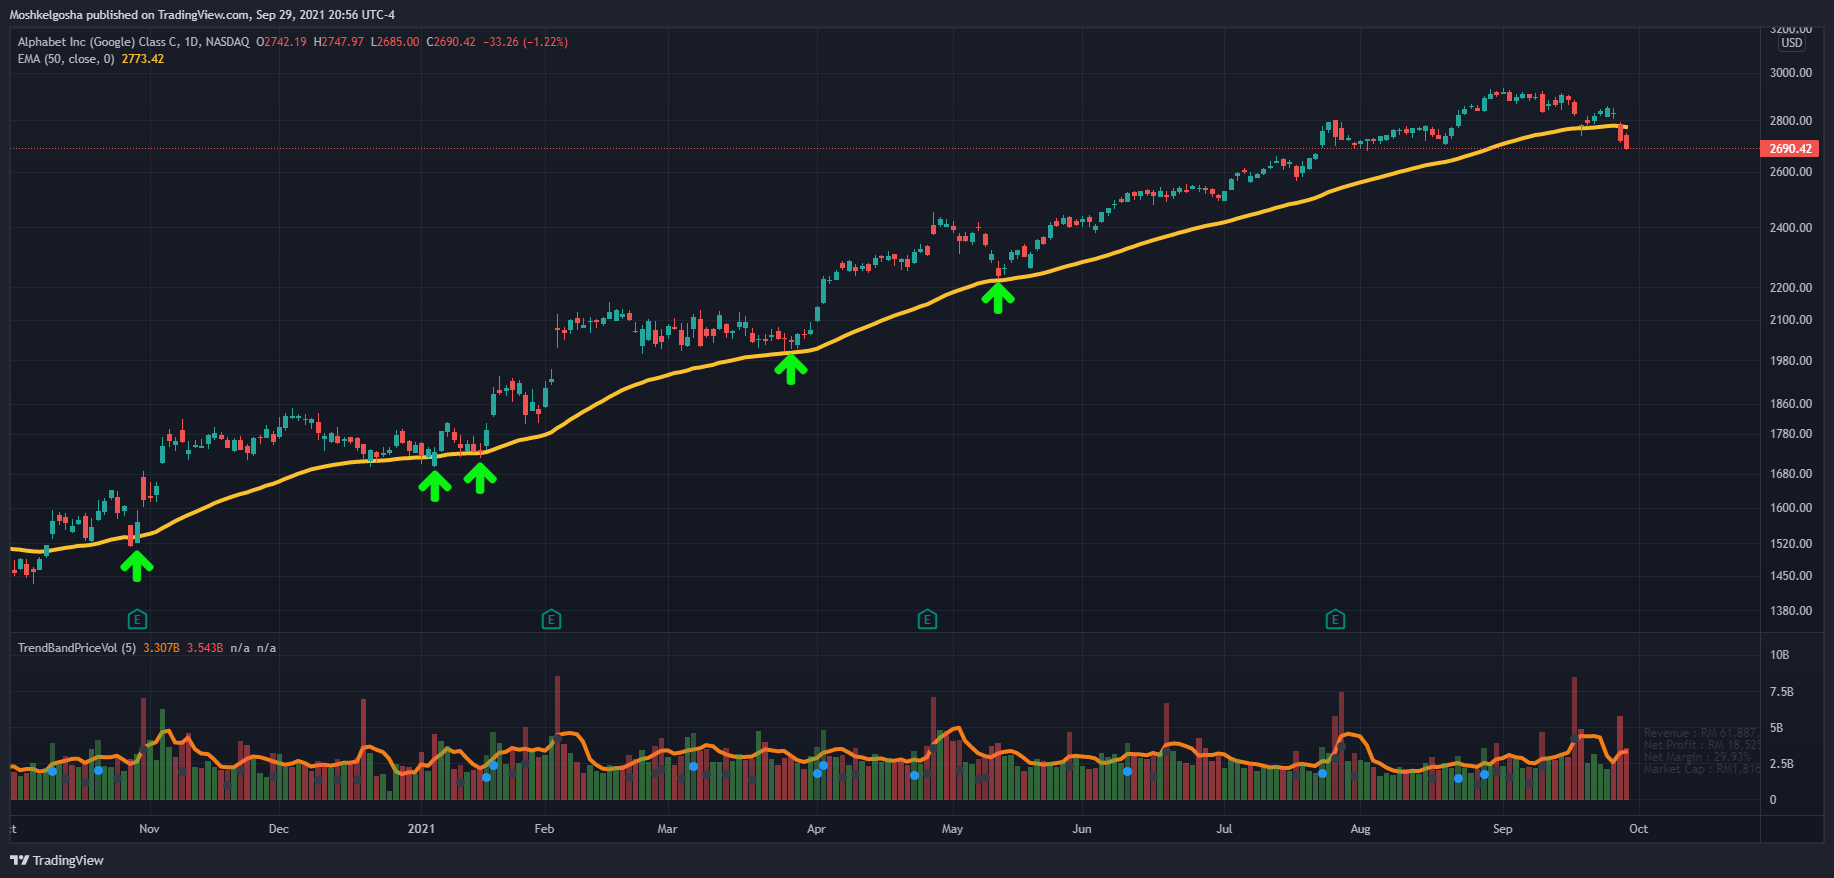Viewport: 1834px width, 878px height.
Task: Click the faint Net Margin 29.93% text
Action: pyautogui.click(x=1698, y=757)
